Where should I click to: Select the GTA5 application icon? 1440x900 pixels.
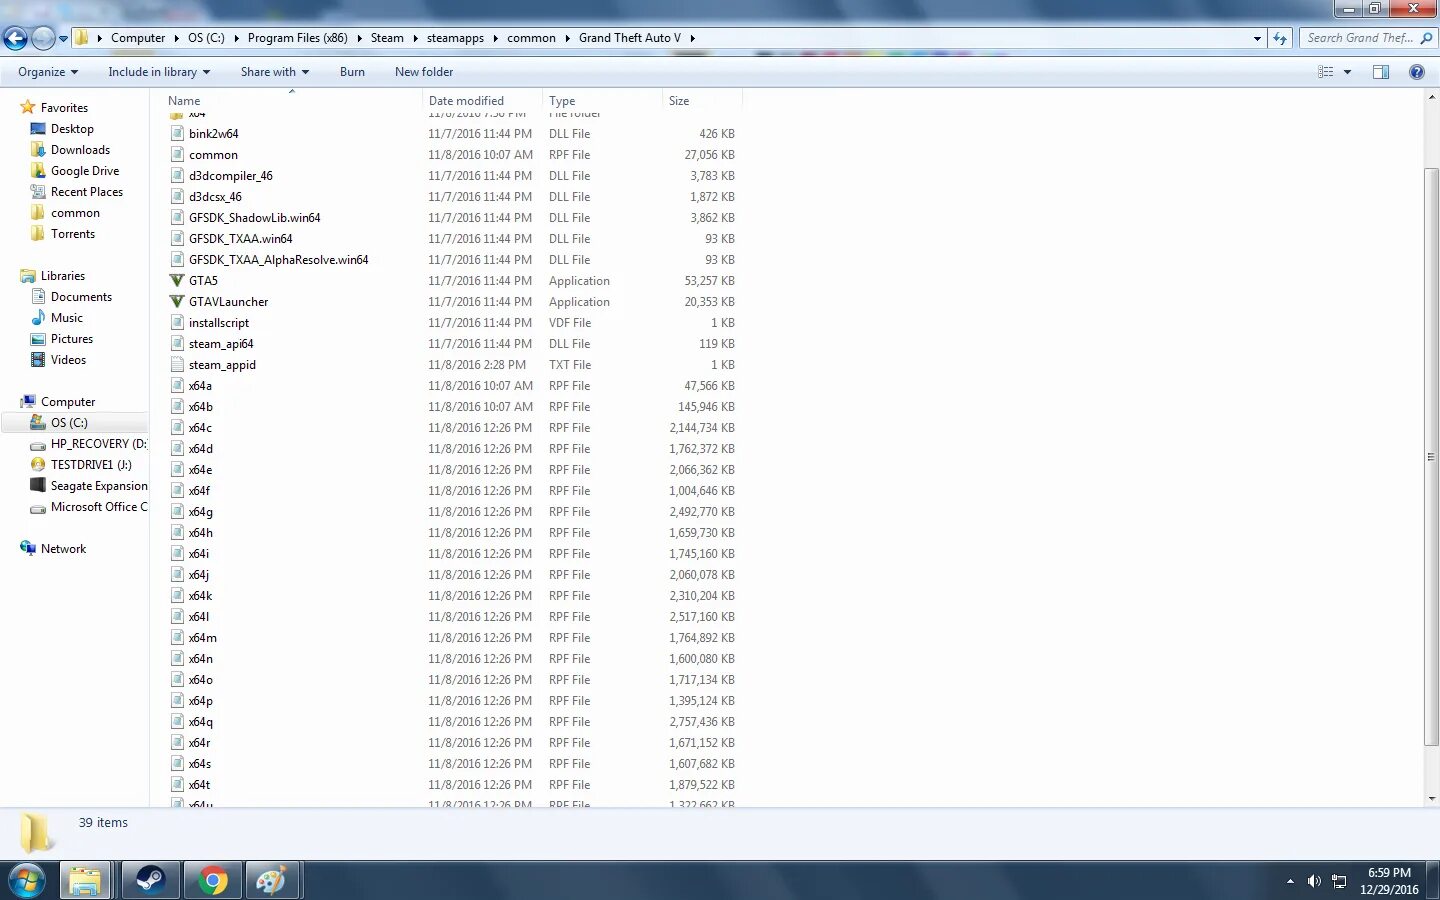(x=177, y=281)
